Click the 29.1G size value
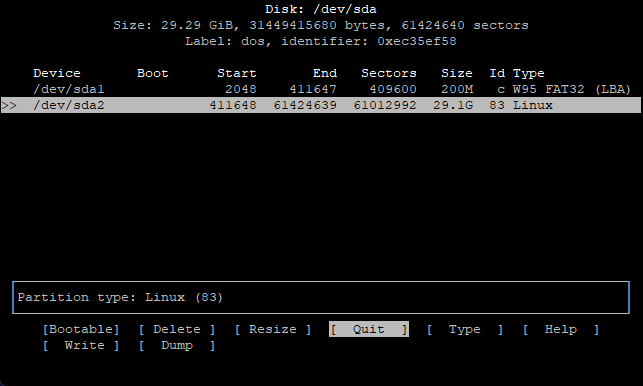The width and height of the screenshot is (643, 386). pos(453,105)
